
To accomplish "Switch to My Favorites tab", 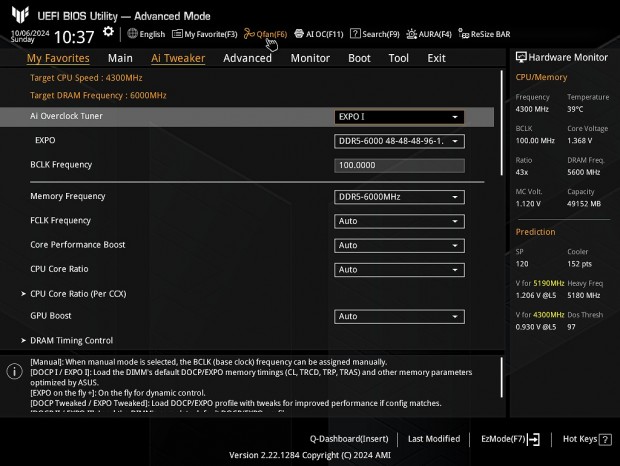I will [58, 58].
